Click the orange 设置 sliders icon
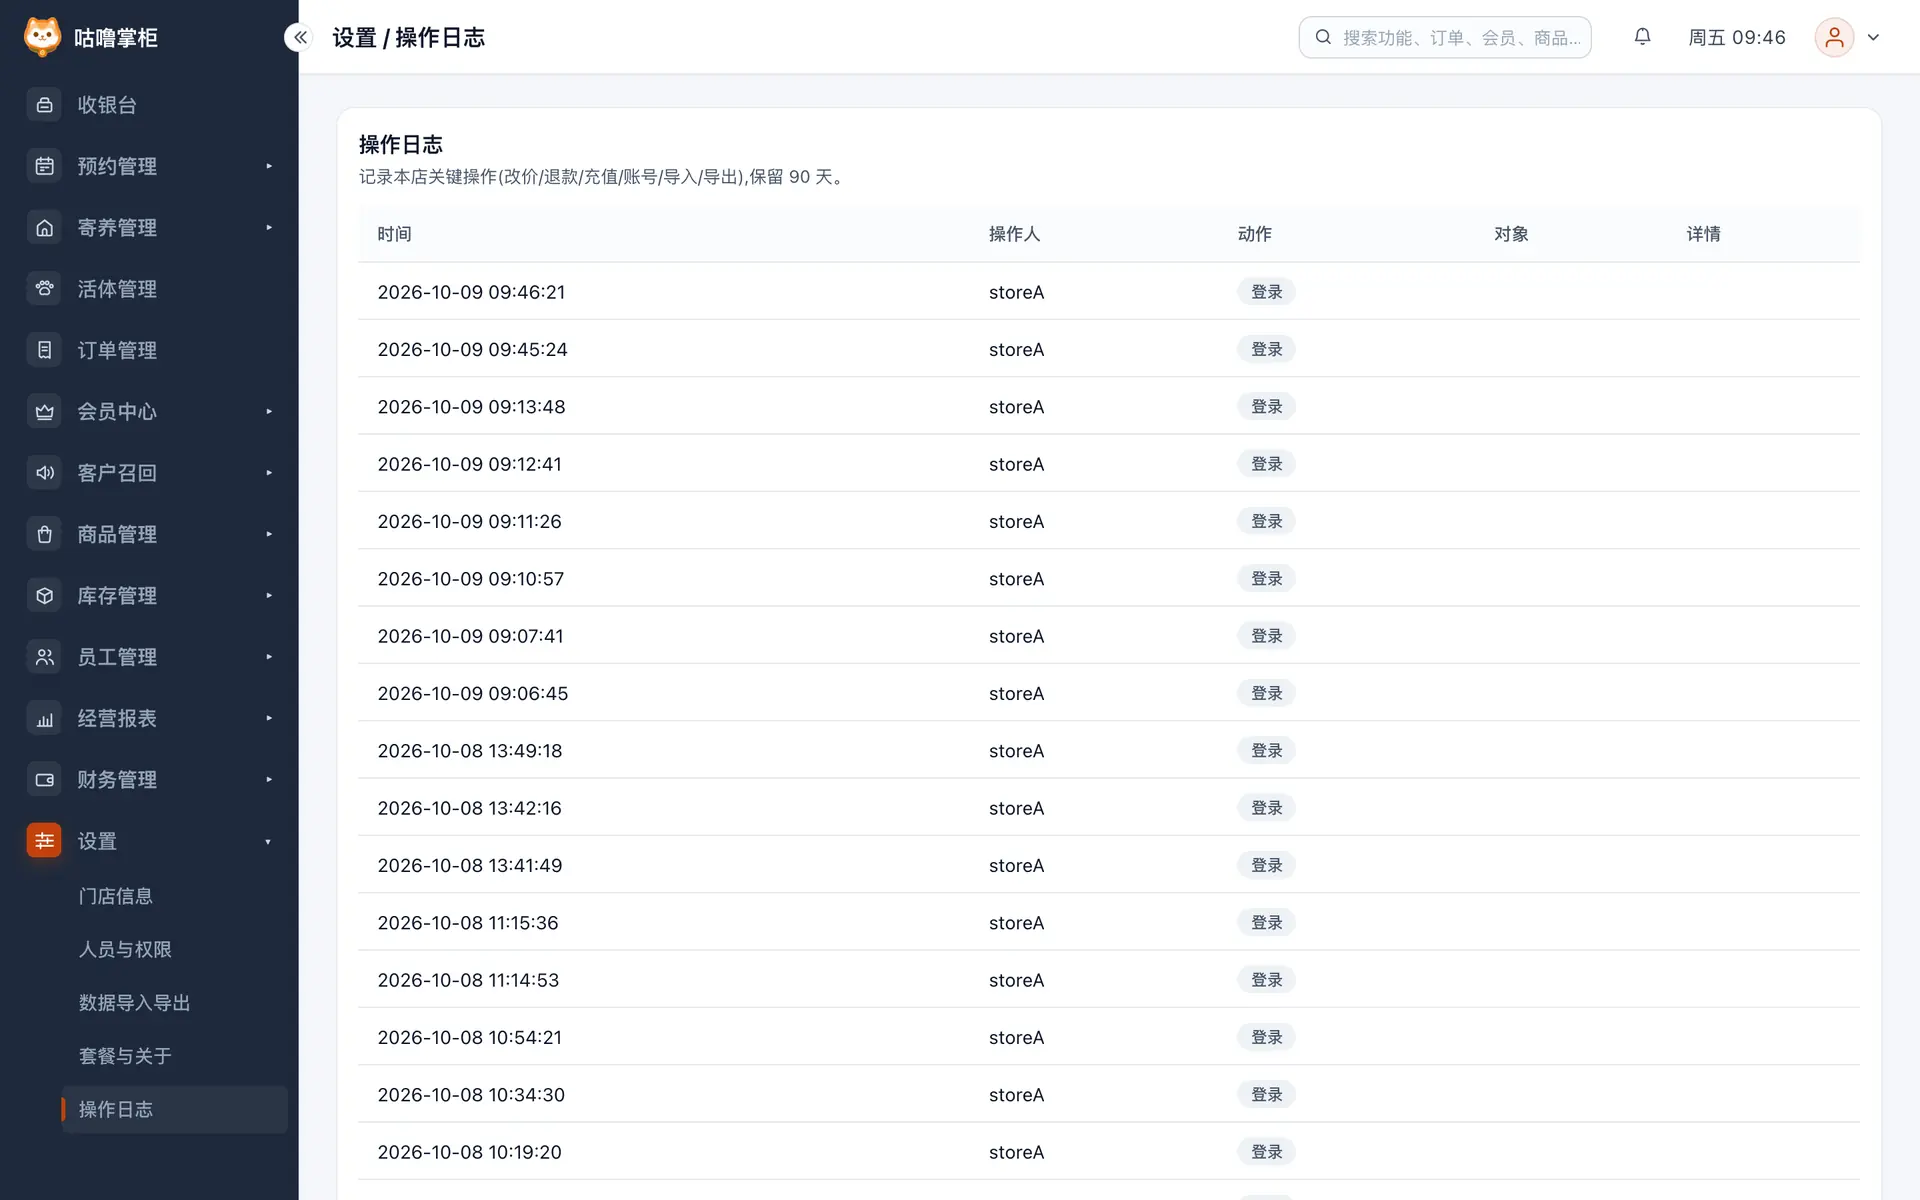 pos(44,841)
